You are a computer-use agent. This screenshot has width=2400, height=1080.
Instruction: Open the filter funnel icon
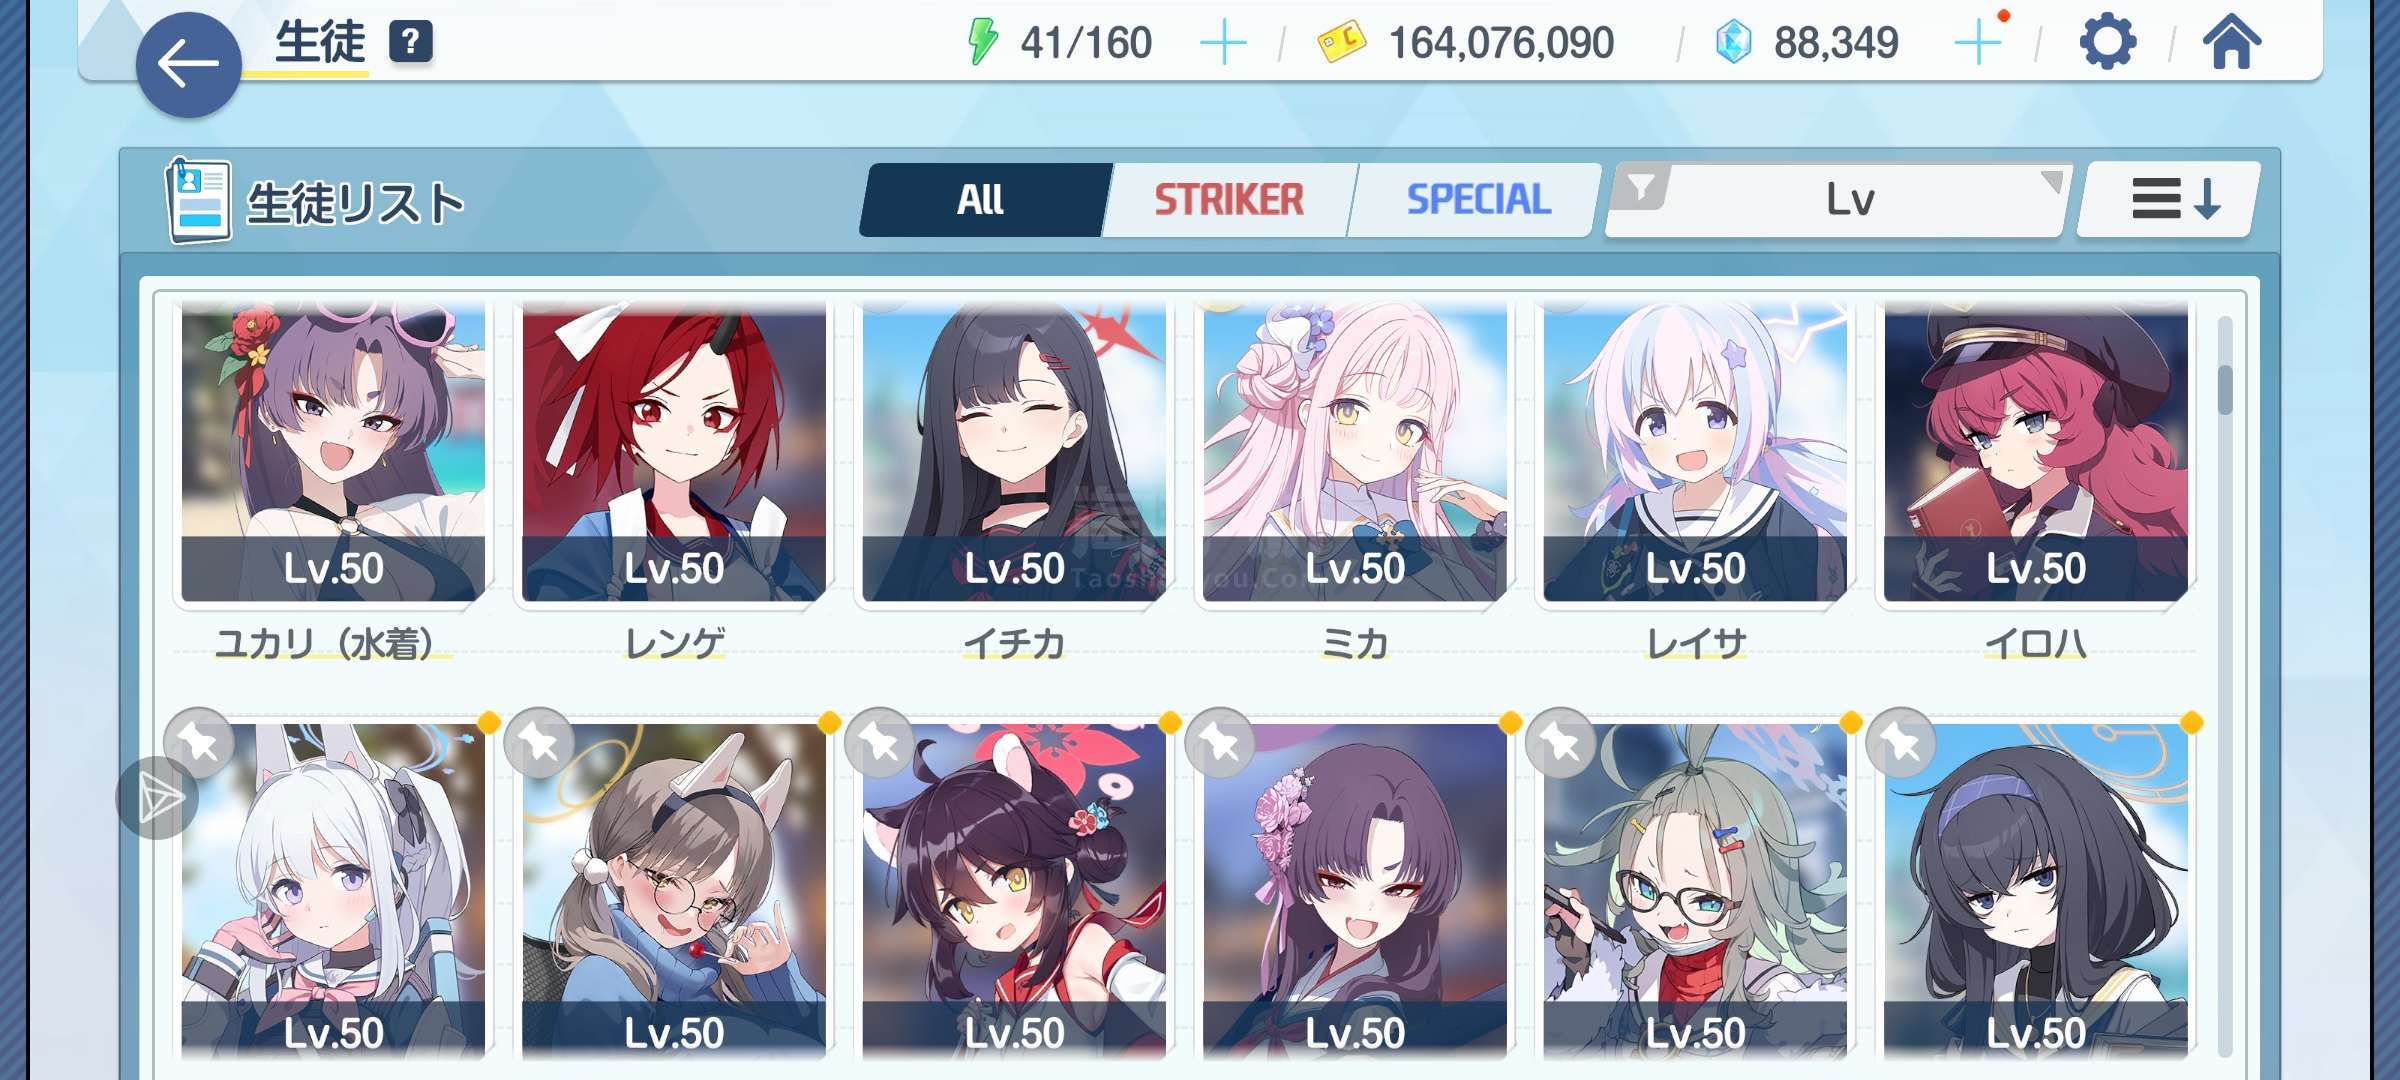[x=1640, y=187]
